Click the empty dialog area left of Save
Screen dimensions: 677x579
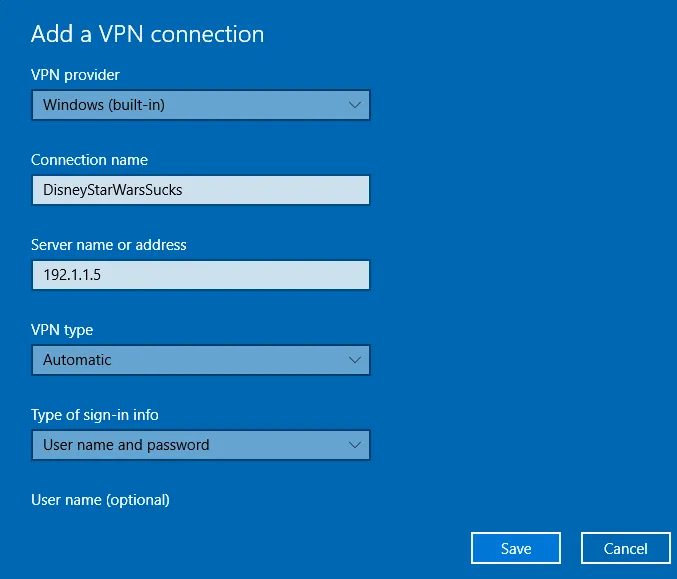pyautogui.click(x=250, y=548)
